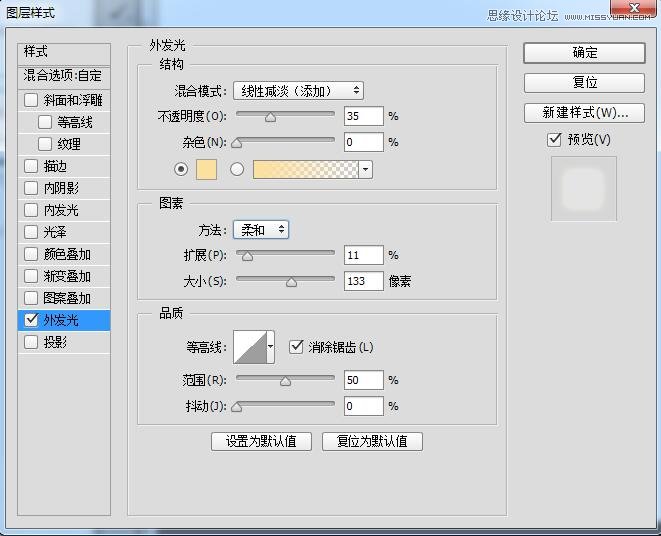The width and height of the screenshot is (661, 536).
Task: Click the 范围 slider handle
Action: pos(285,381)
